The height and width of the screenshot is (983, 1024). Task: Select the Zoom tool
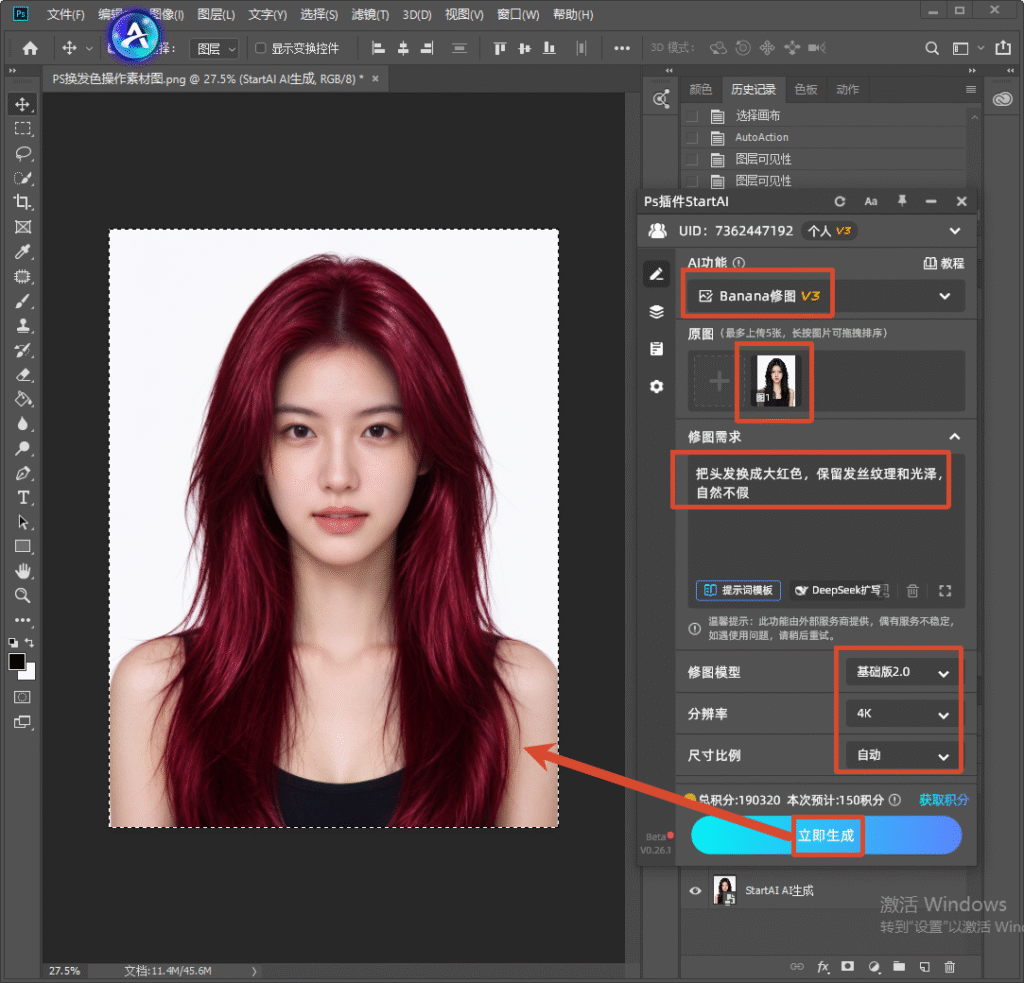[x=22, y=596]
